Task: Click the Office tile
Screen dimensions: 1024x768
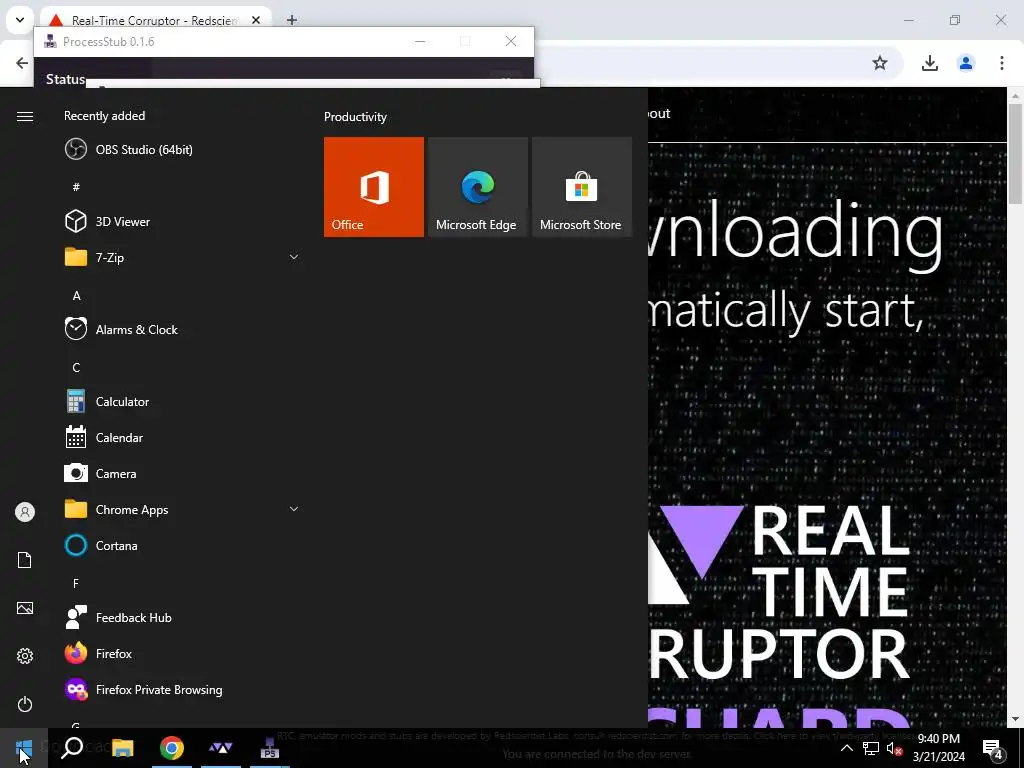Action: [374, 187]
